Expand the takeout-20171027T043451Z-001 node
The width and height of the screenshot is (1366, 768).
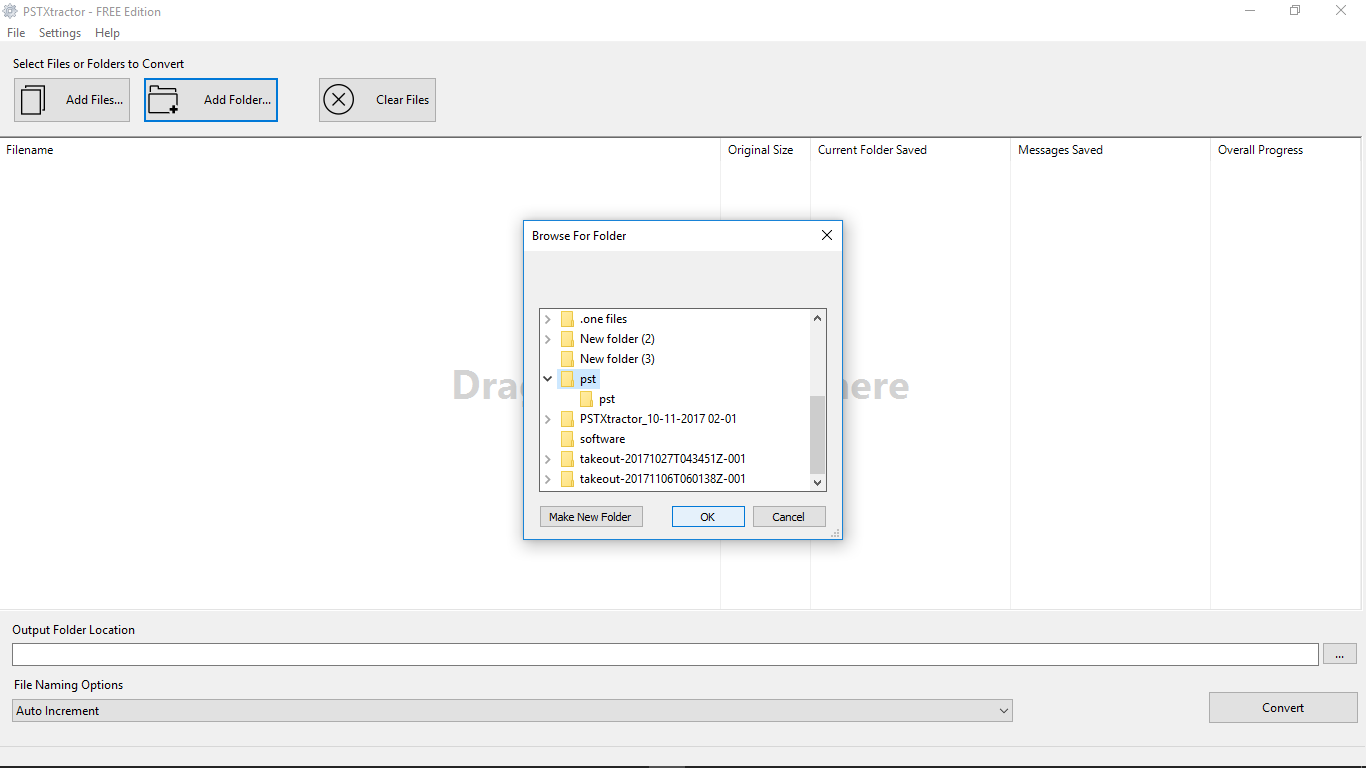click(547, 459)
